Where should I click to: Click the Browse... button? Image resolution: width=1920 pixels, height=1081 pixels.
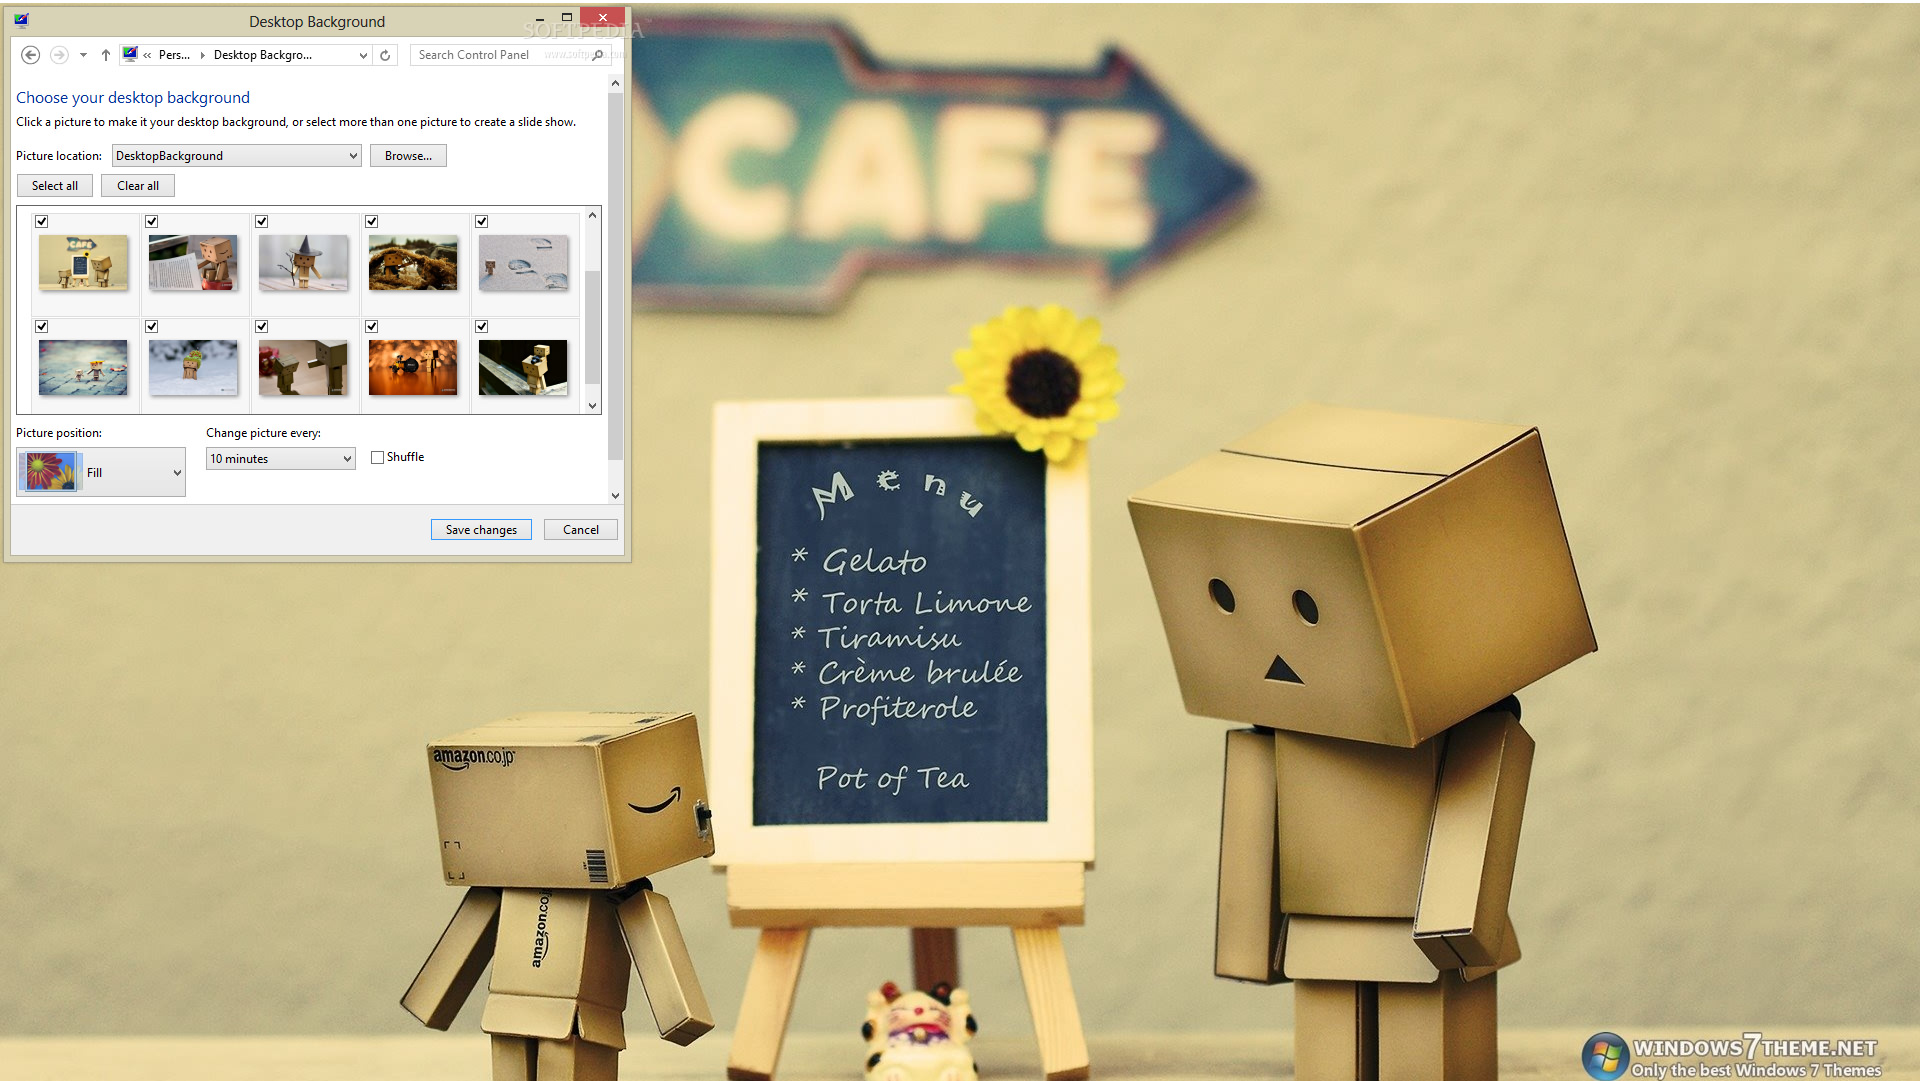tap(408, 156)
